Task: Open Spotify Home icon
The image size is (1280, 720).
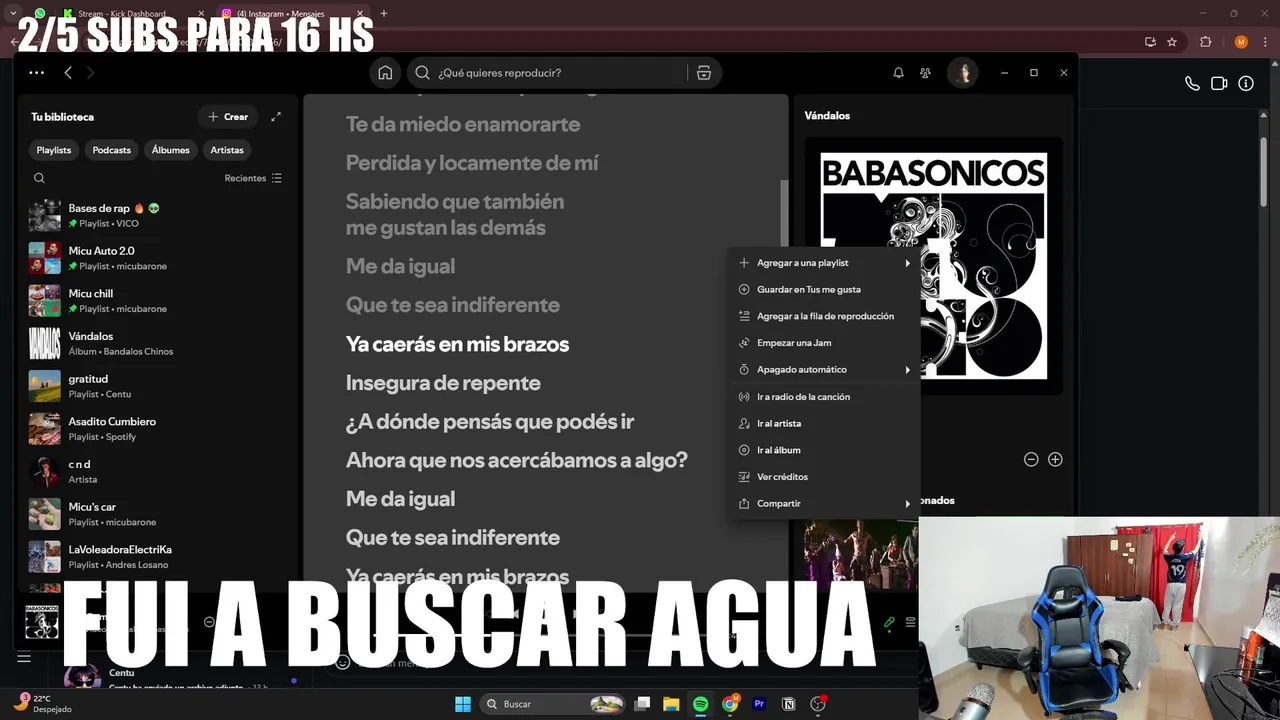Action: coord(385,73)
